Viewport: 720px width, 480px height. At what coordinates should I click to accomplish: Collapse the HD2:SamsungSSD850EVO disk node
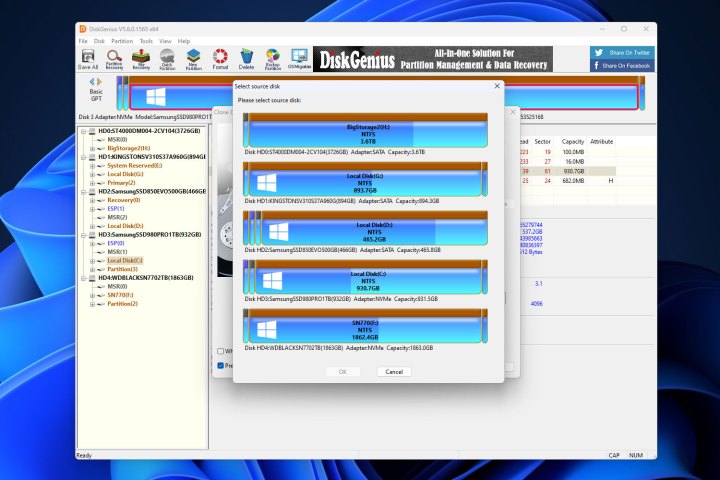pos(84,192)
